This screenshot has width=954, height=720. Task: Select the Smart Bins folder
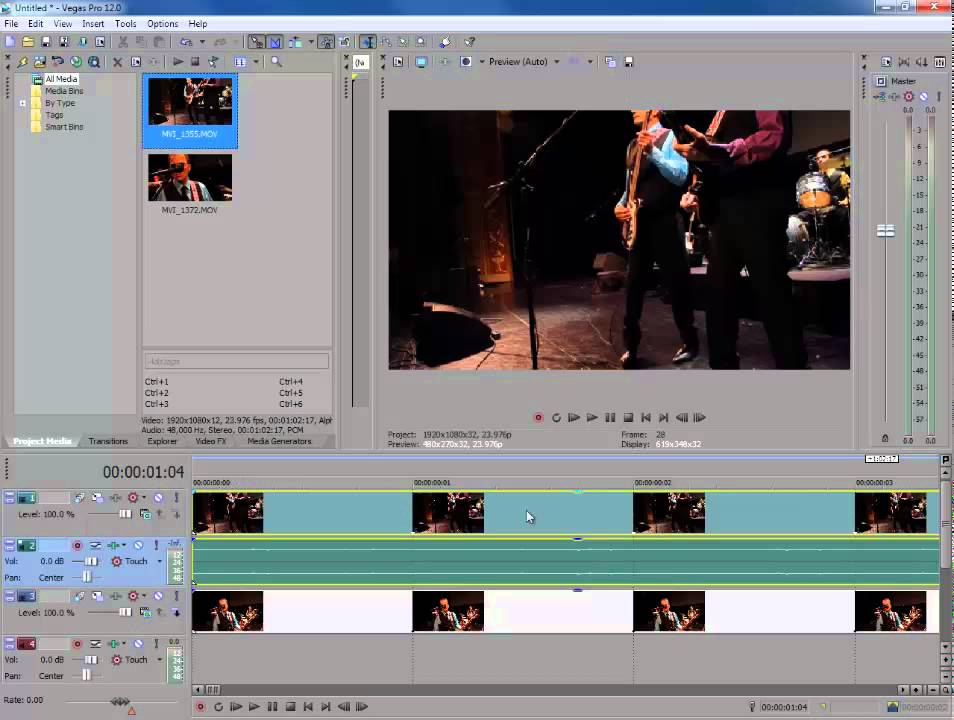coord(64,127)
